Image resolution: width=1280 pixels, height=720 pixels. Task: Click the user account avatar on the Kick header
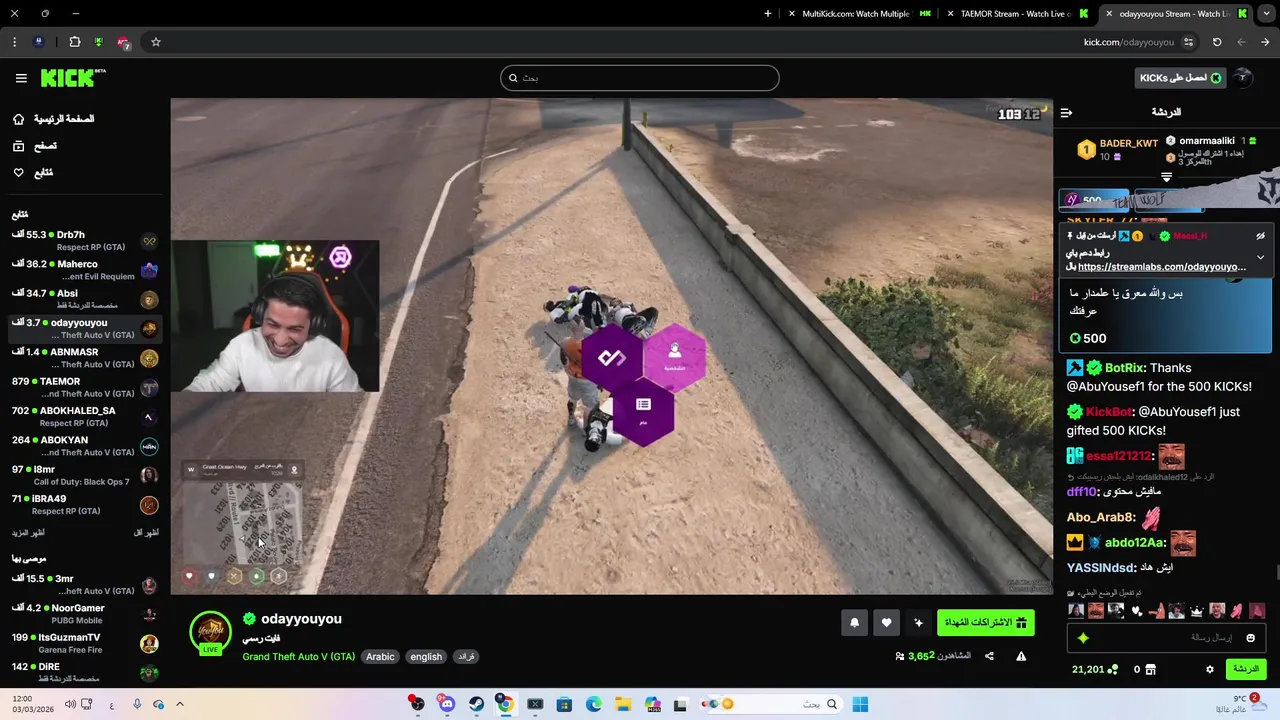[x=1243, y=78]
